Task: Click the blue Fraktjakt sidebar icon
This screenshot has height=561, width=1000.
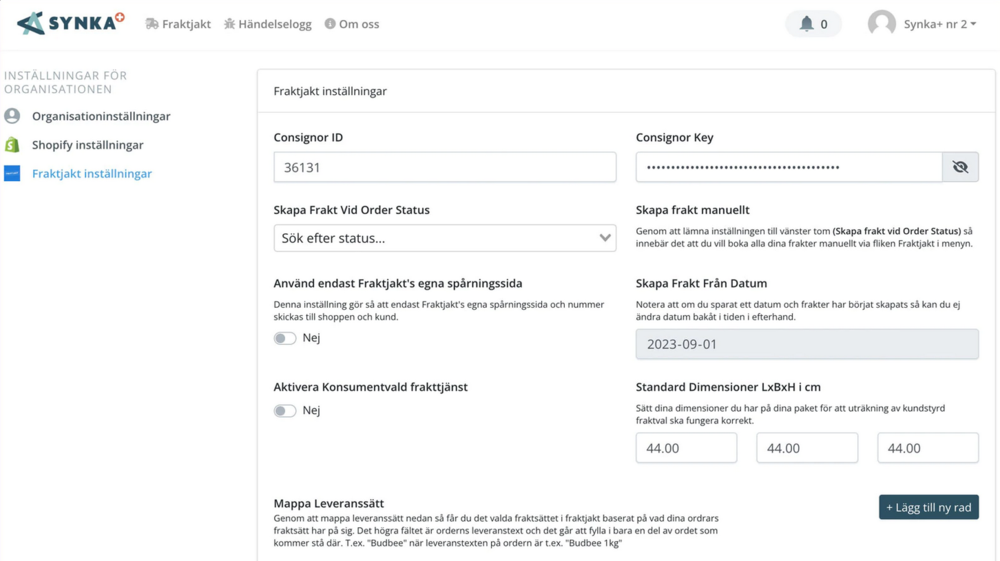Action: coord(12,173)
